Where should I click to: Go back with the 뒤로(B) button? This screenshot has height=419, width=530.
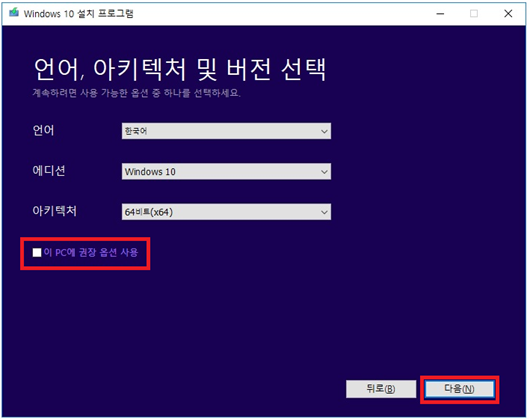[381, 389]
